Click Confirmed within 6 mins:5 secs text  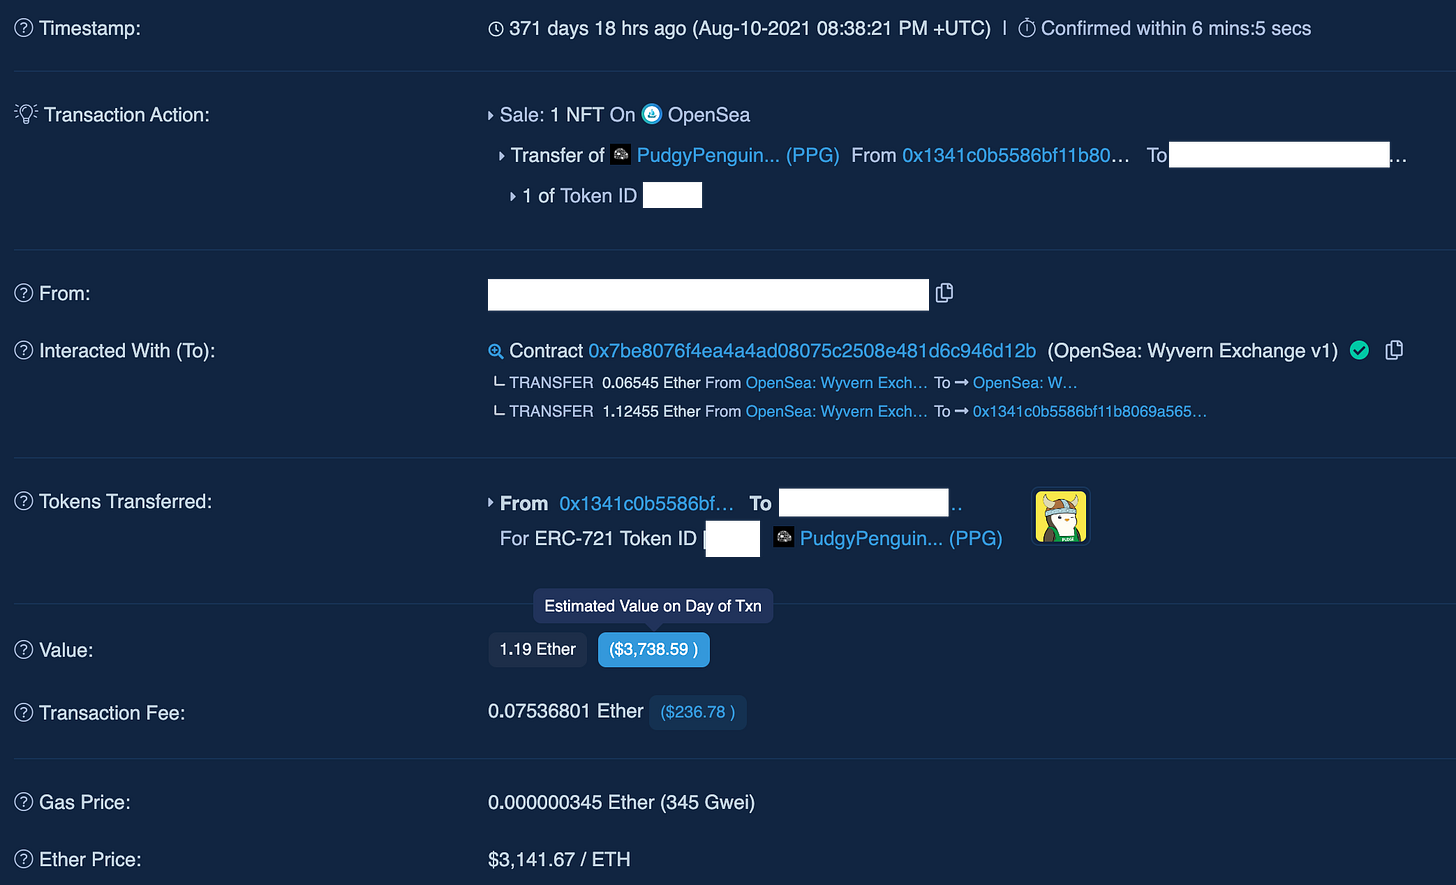point(1176,28)
